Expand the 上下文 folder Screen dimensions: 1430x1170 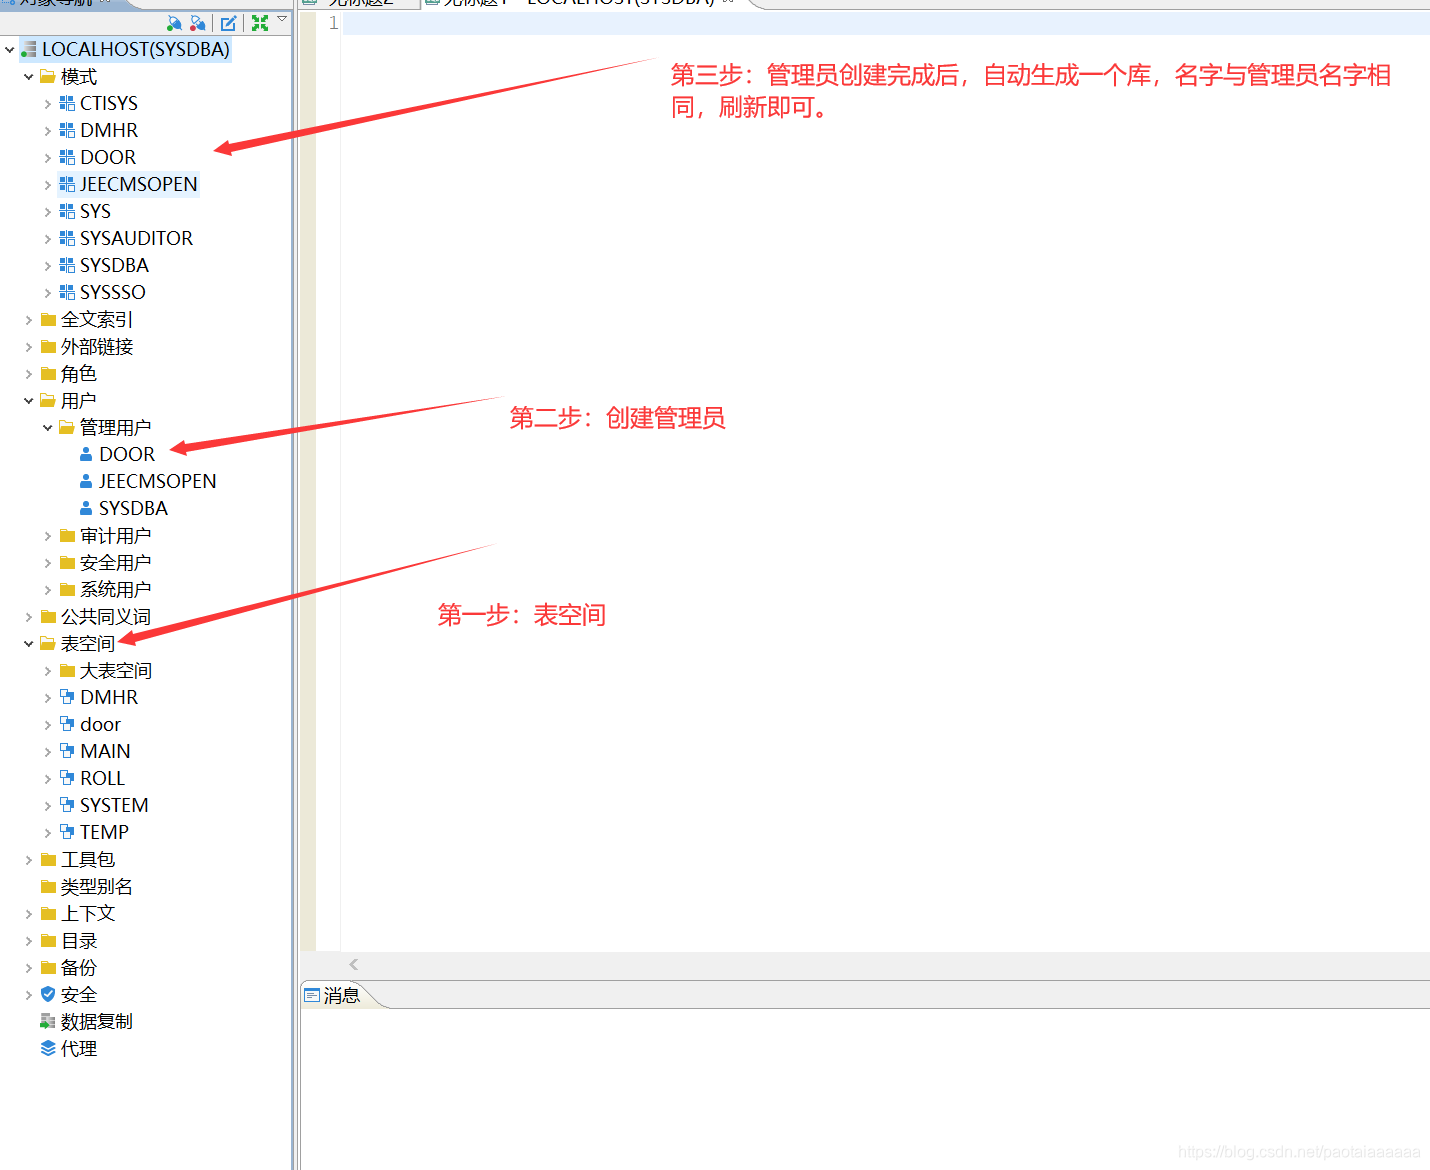click(28, 913)
